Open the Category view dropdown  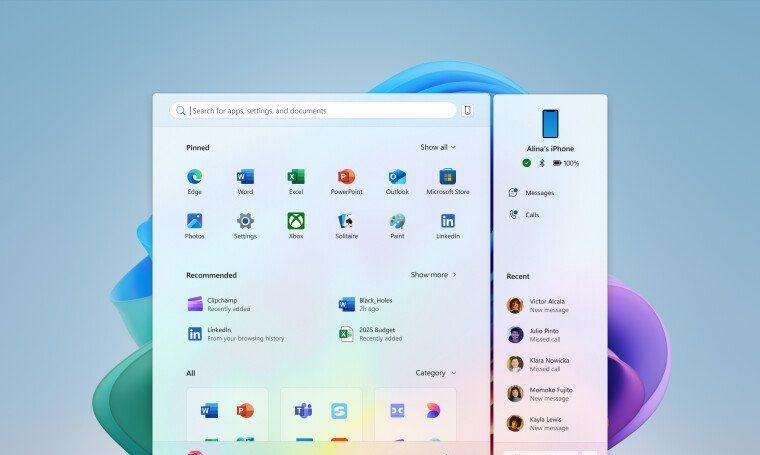(x=436, y=373)
